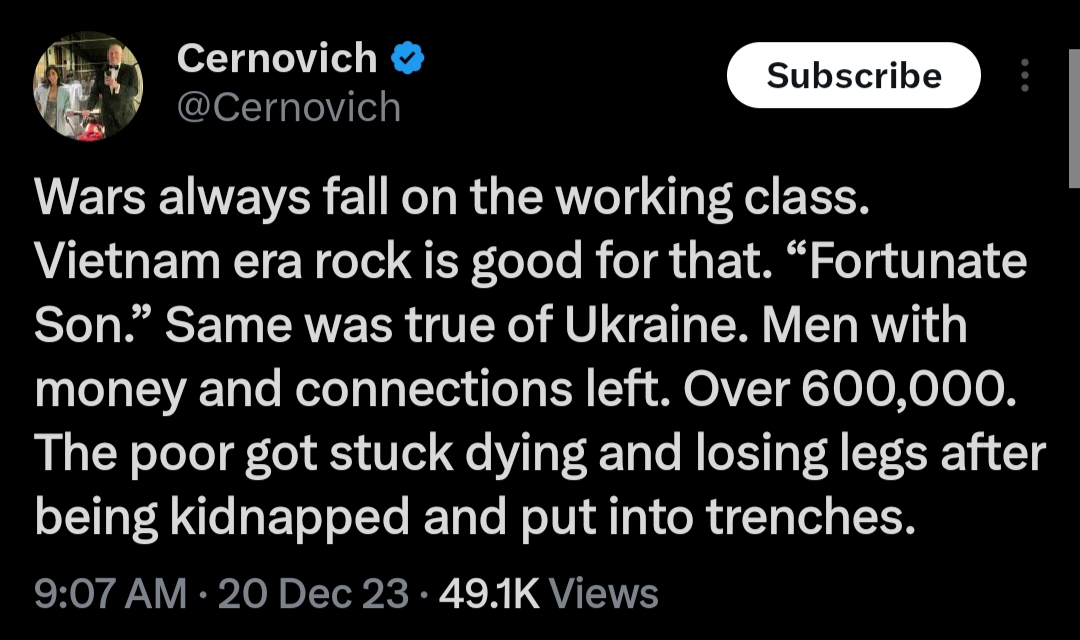Screen dimensions: 1080x640
Task: Click the Cernovich display name
Action: [x=276, y=59]
